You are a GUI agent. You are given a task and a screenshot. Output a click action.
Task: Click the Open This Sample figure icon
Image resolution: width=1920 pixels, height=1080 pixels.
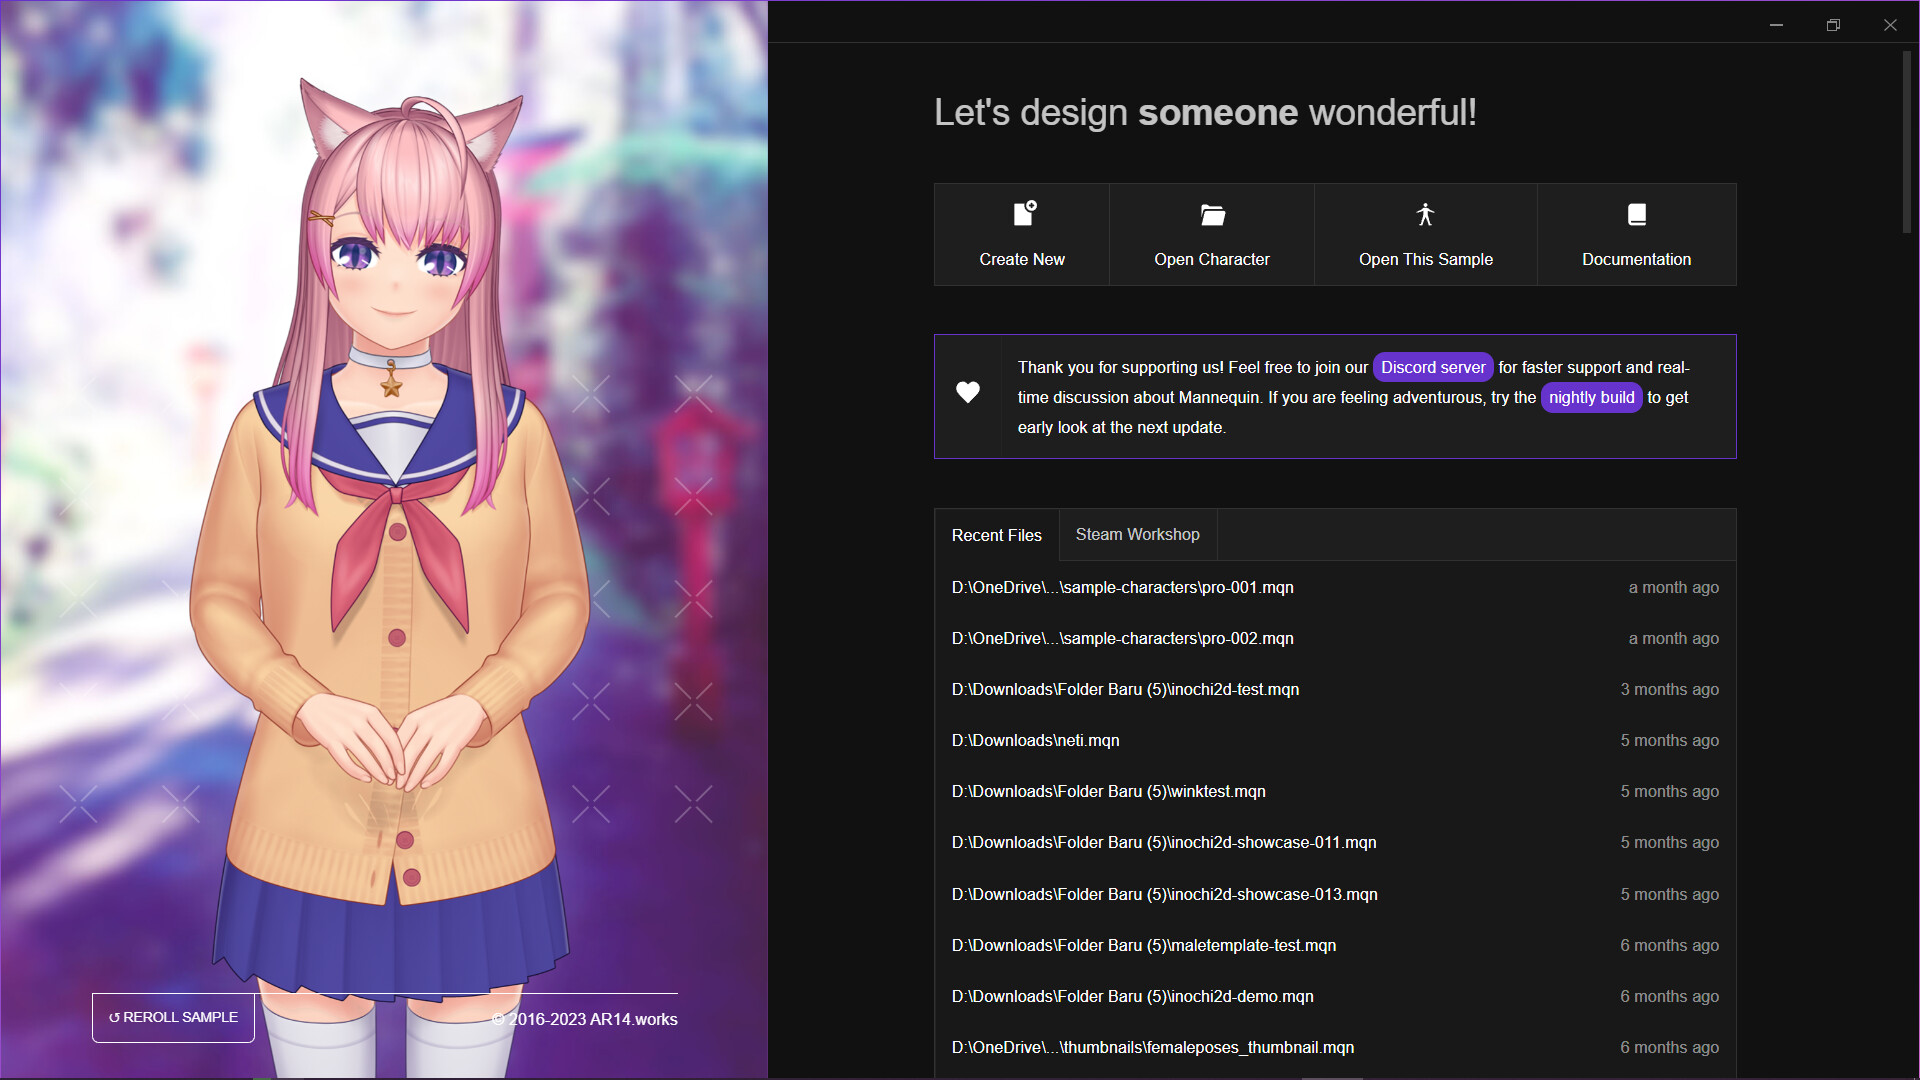[x=1425, y=214]
